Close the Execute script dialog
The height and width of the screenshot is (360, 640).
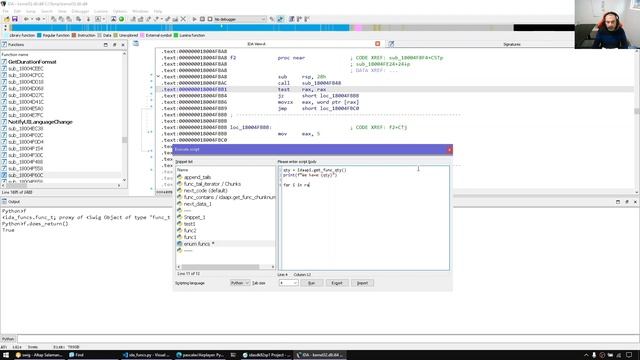coord(449,150)
